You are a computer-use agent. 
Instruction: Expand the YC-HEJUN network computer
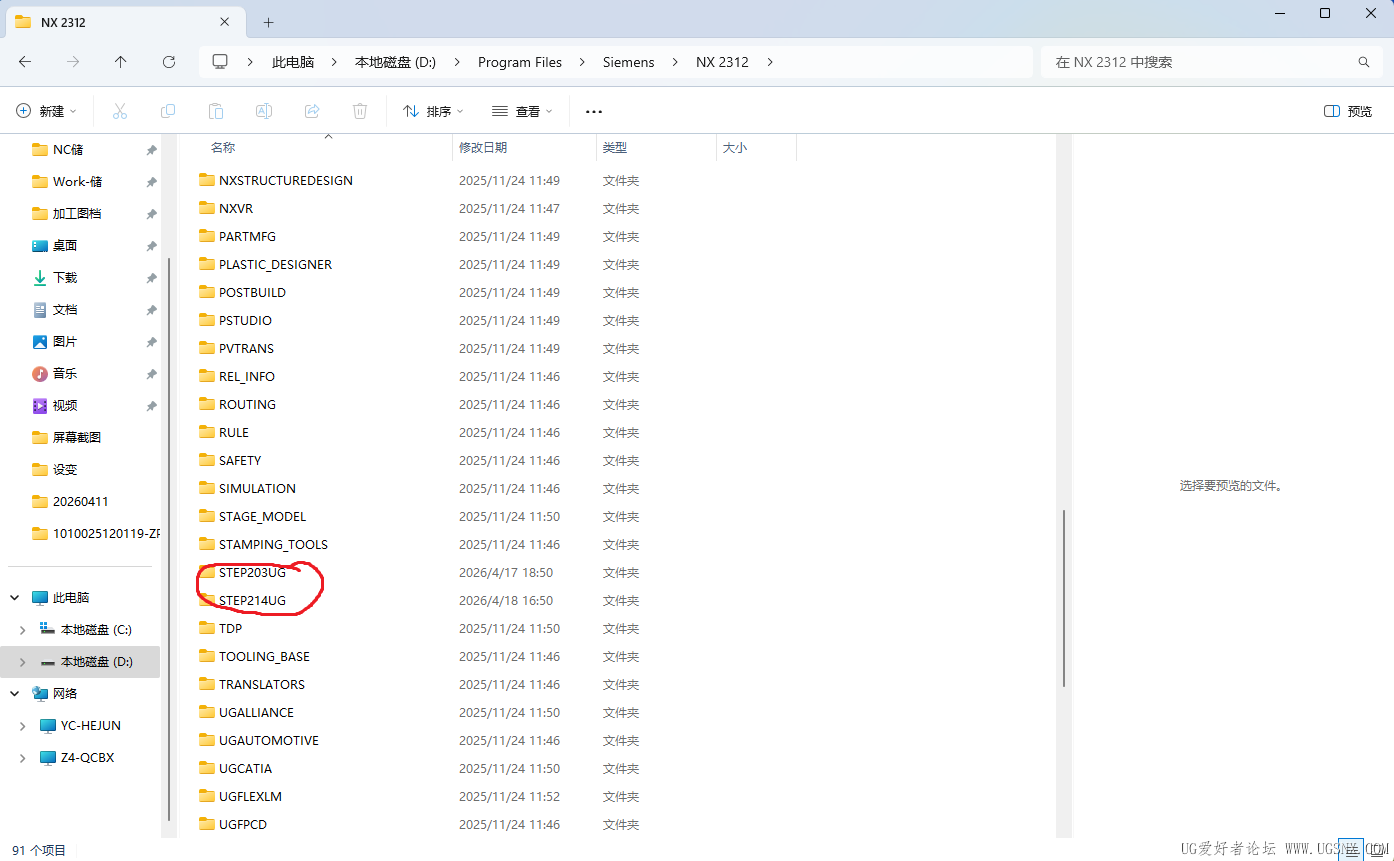click(x=23, y=726)
